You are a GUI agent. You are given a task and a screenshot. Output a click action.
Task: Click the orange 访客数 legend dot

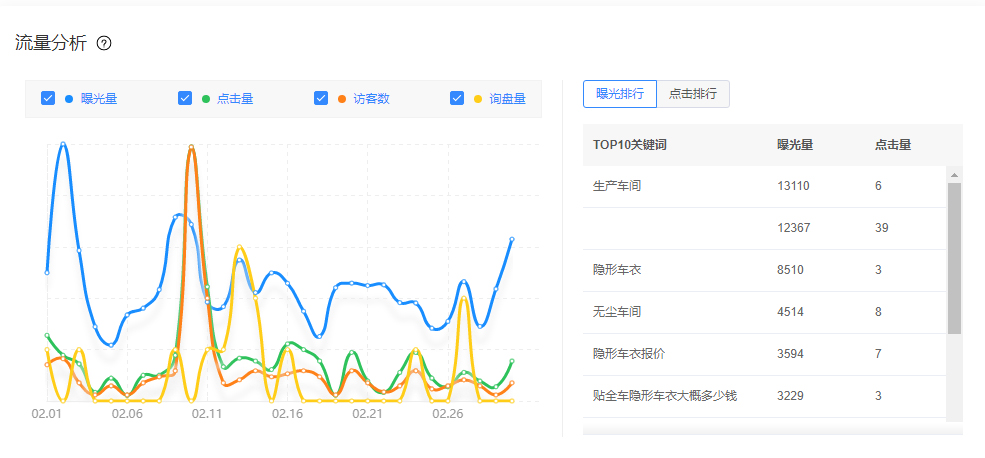point(342,98)
